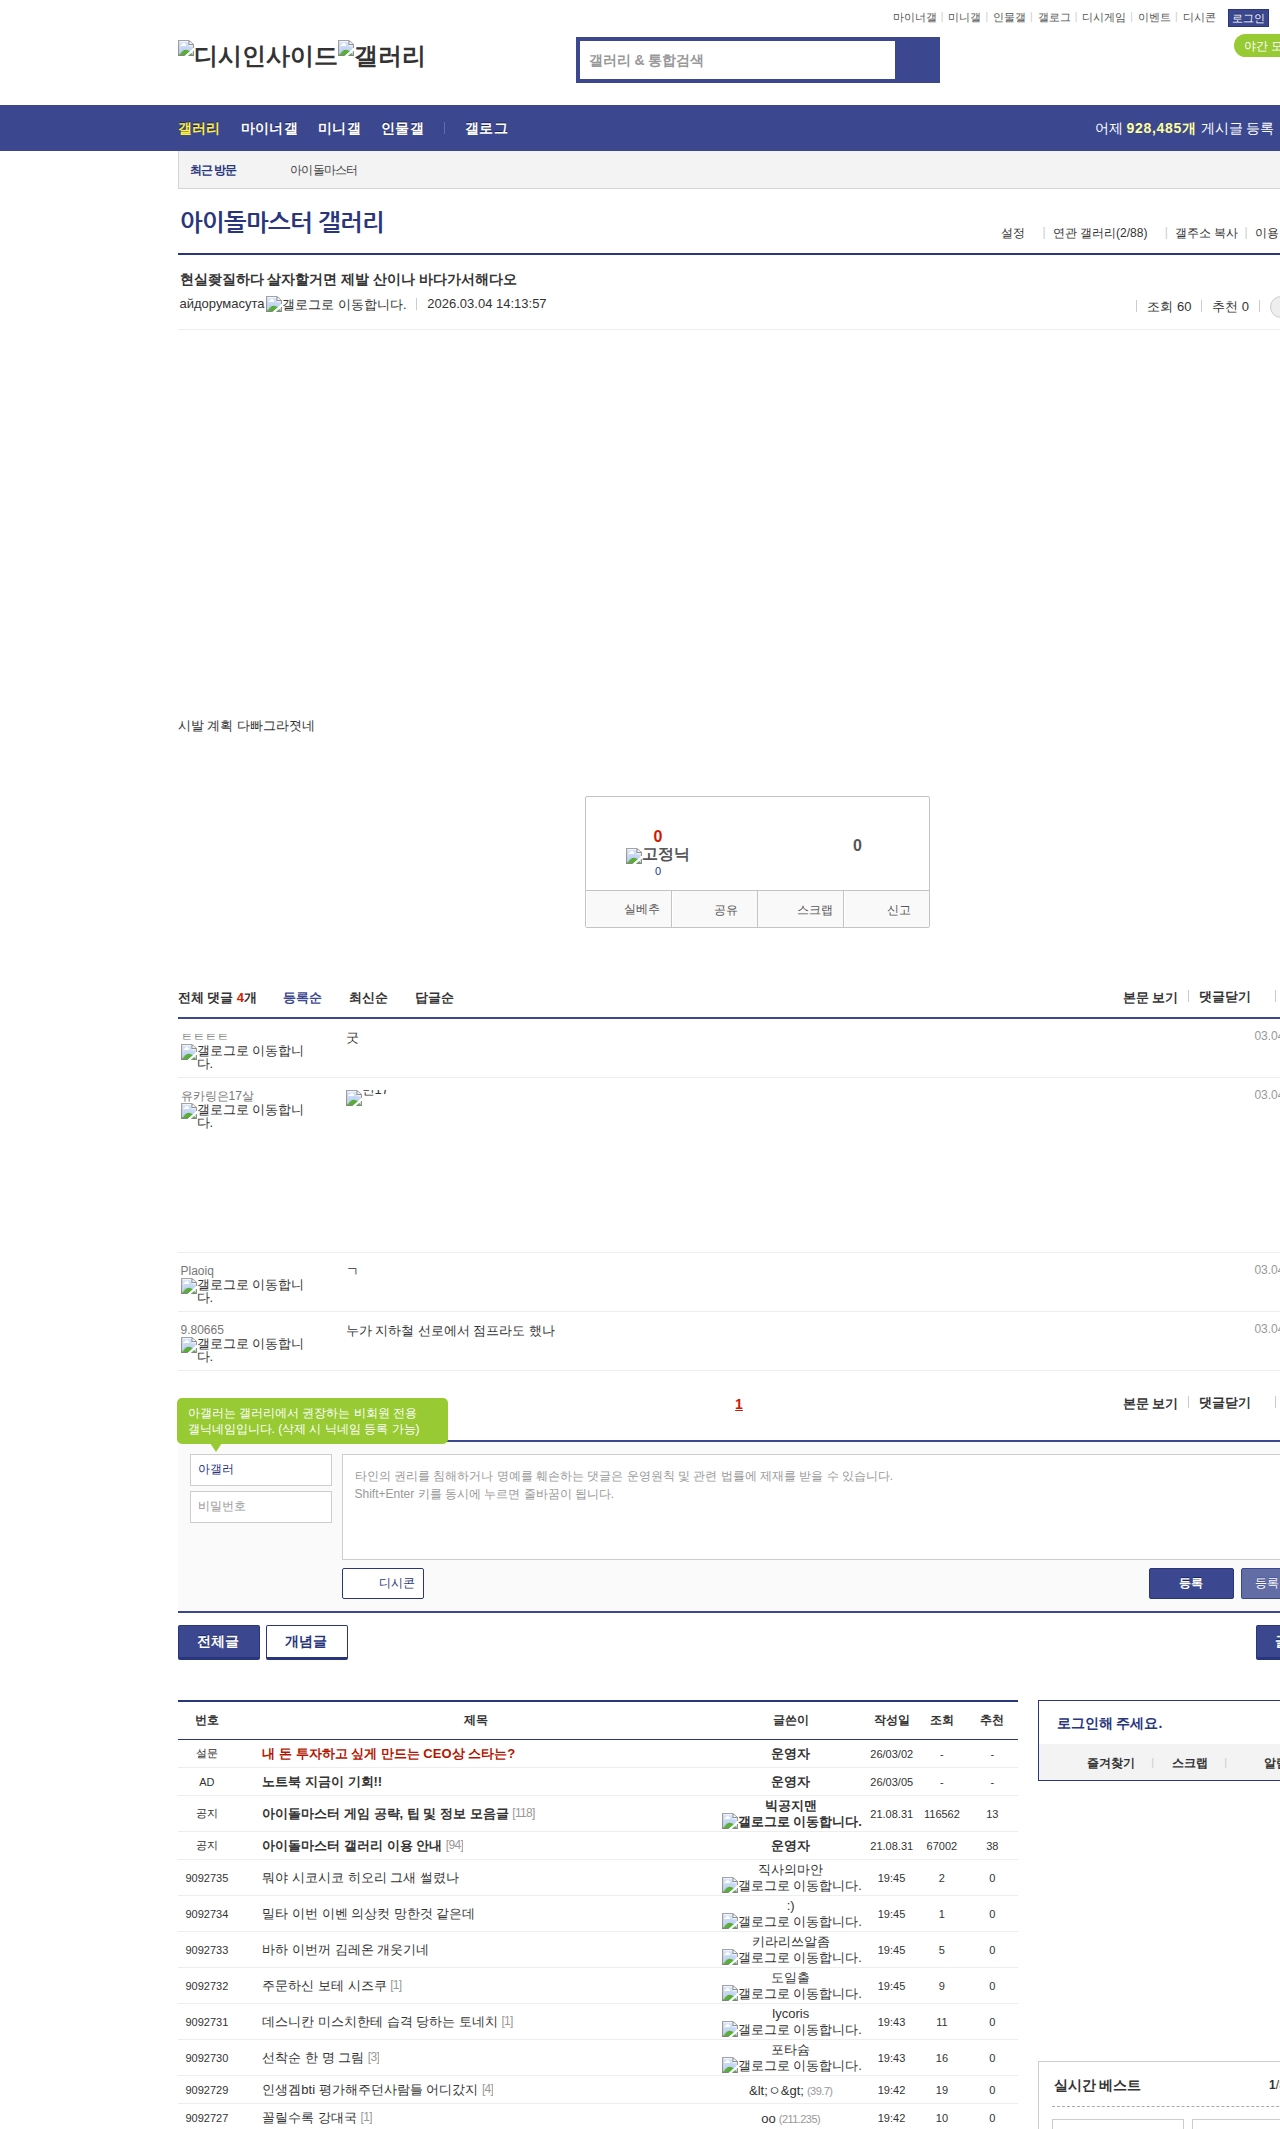Sort comments by 답글순
The height and width of the screenshot is (2129, 1280).
coord(434,998)
